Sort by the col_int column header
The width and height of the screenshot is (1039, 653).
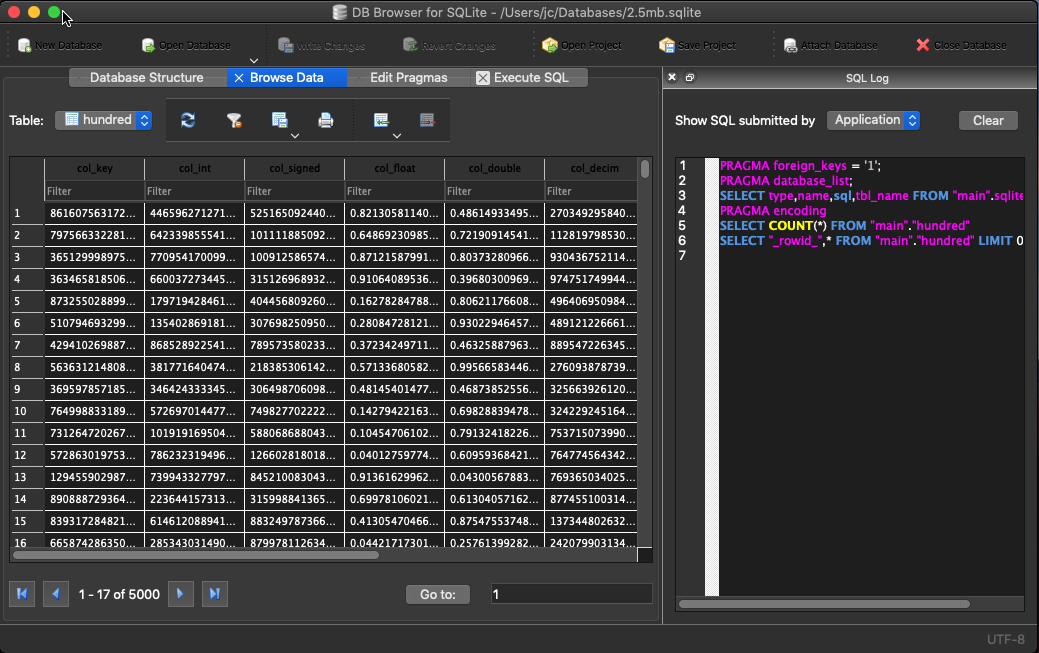(194, 168)
